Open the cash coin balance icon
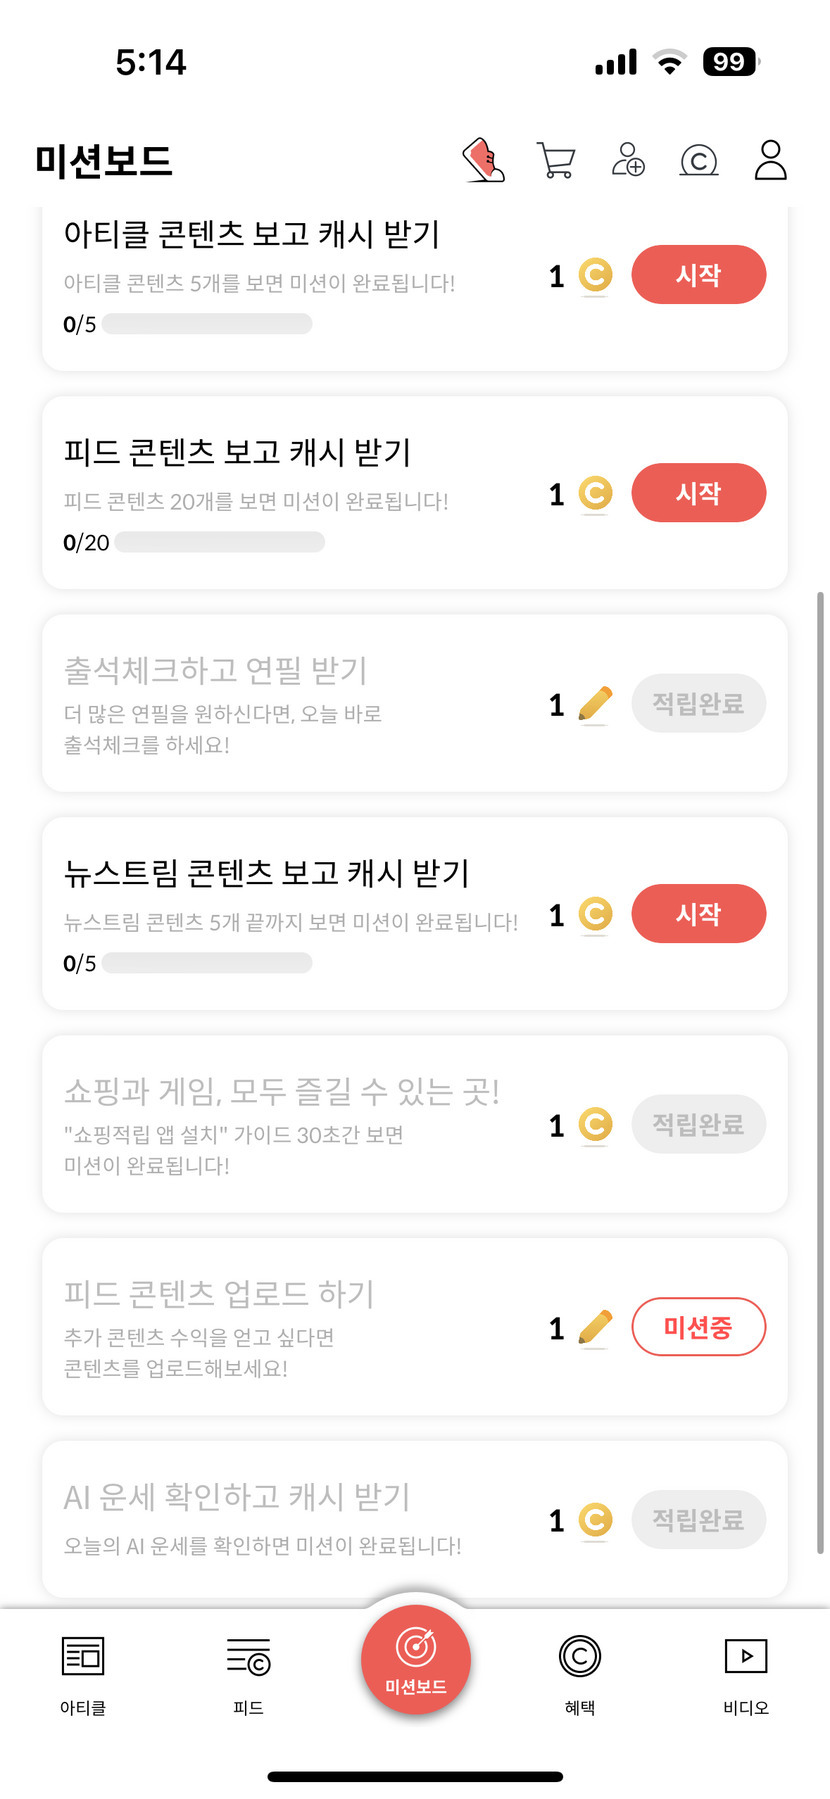Image resolution: width=830 pixels, height=1799 pixels. [699, 160]
